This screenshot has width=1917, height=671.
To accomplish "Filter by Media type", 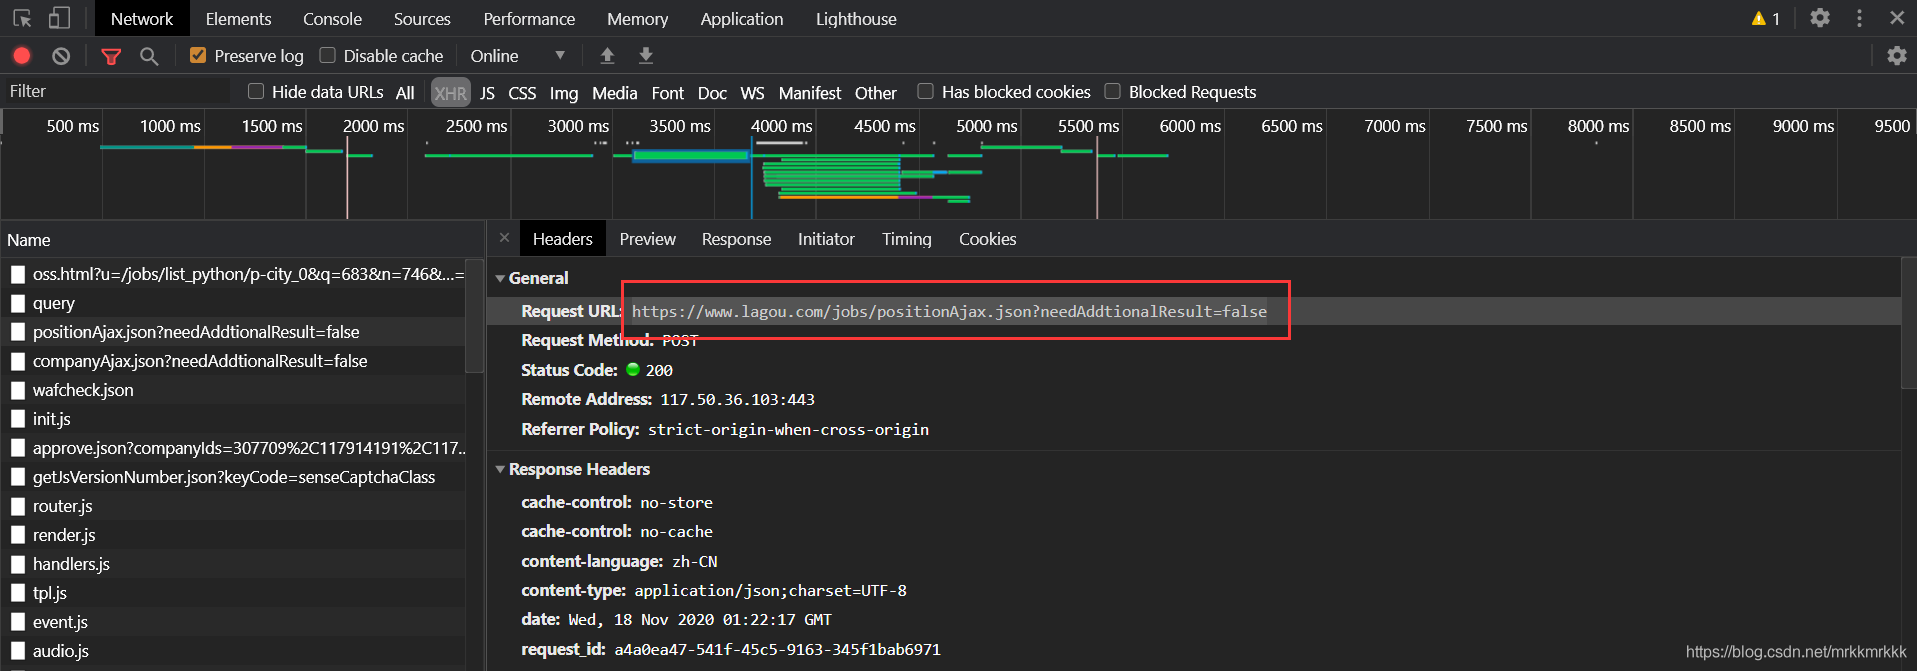I will point(614,93).
